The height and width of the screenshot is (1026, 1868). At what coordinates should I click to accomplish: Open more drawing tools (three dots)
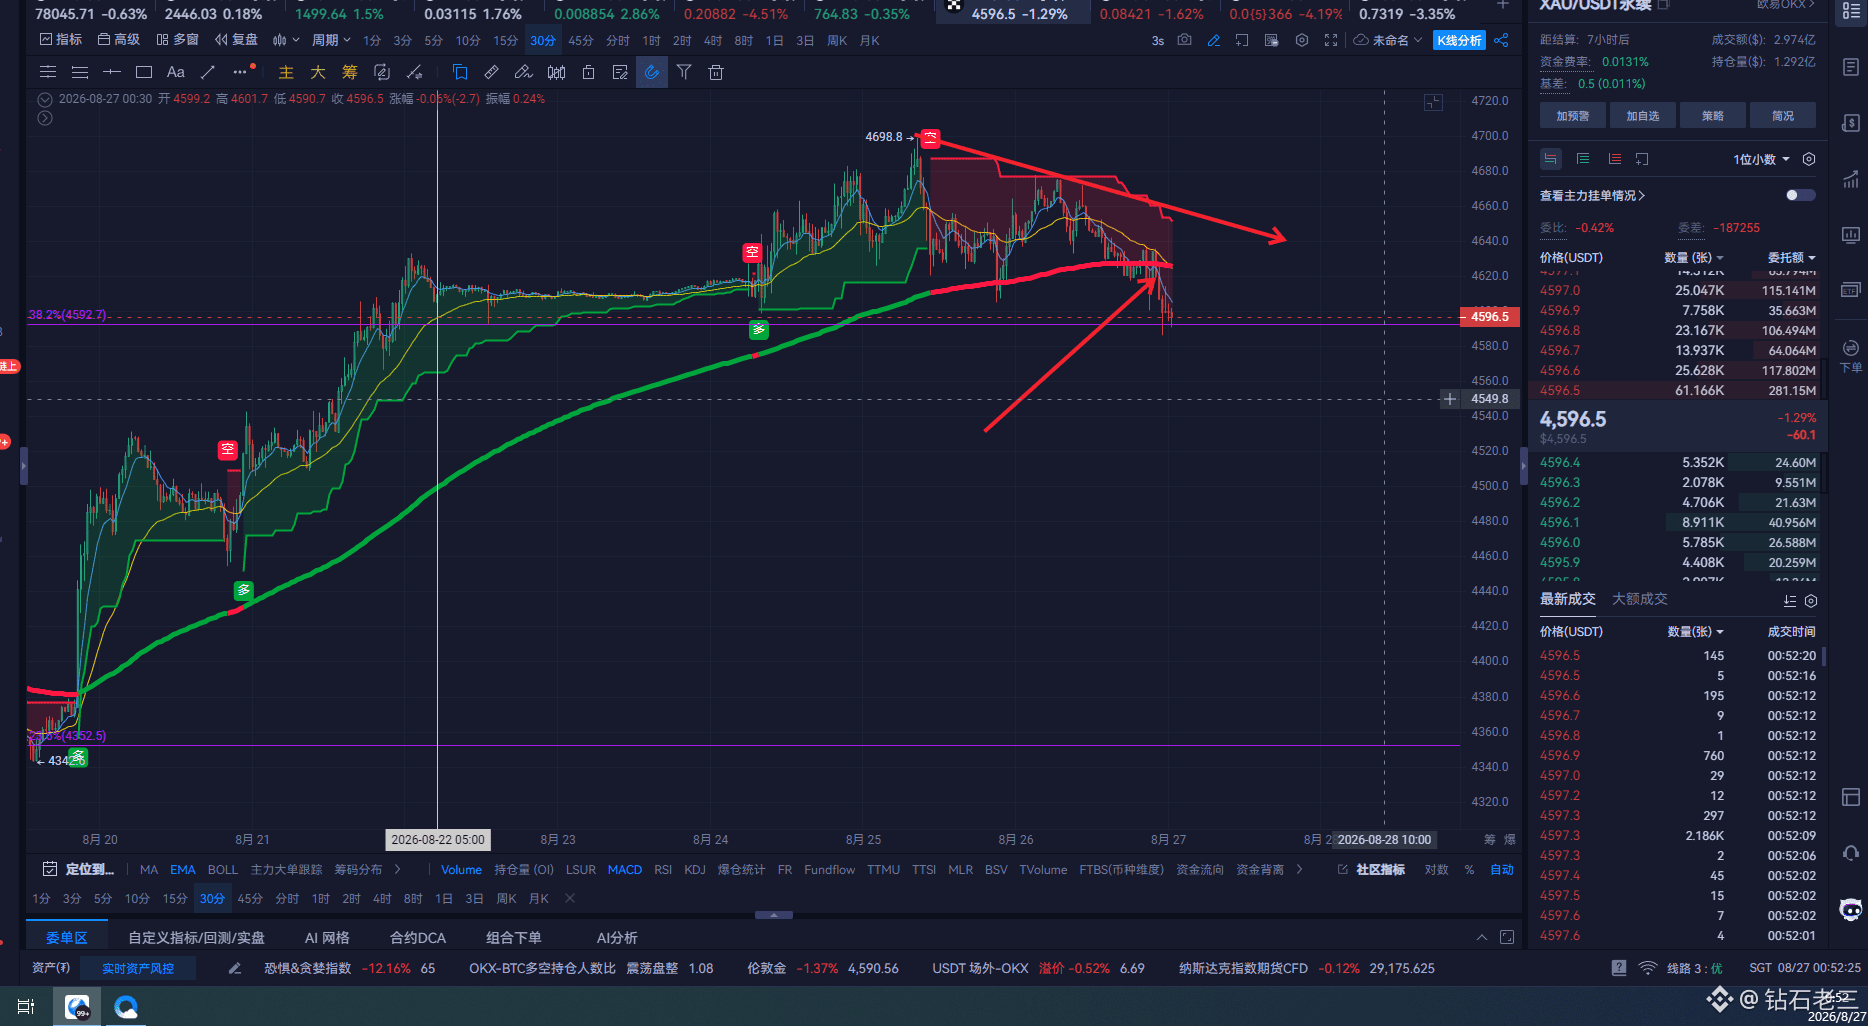pyautogui.click(x=240, y=72)
